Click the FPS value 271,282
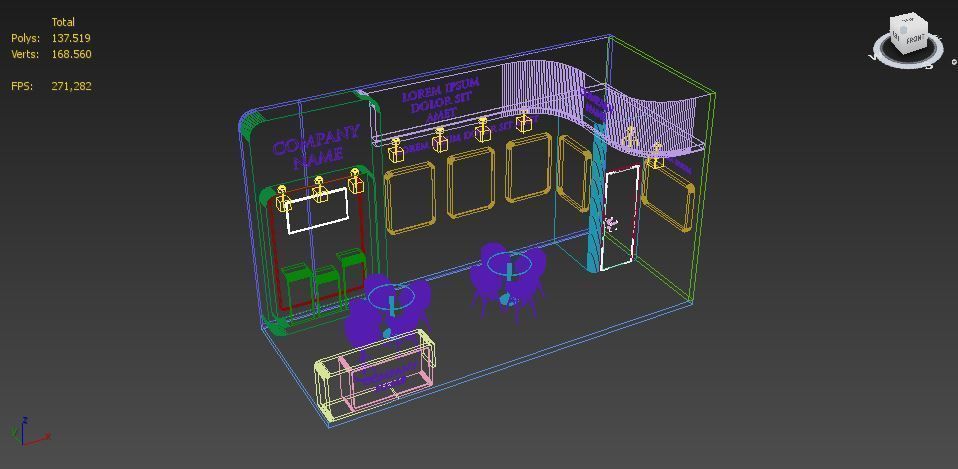958x469 pixels. (71, 86)
